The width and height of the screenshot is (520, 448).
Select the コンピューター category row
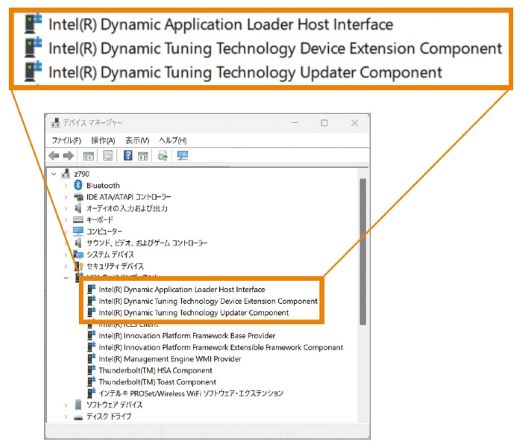tap(104, 231)
